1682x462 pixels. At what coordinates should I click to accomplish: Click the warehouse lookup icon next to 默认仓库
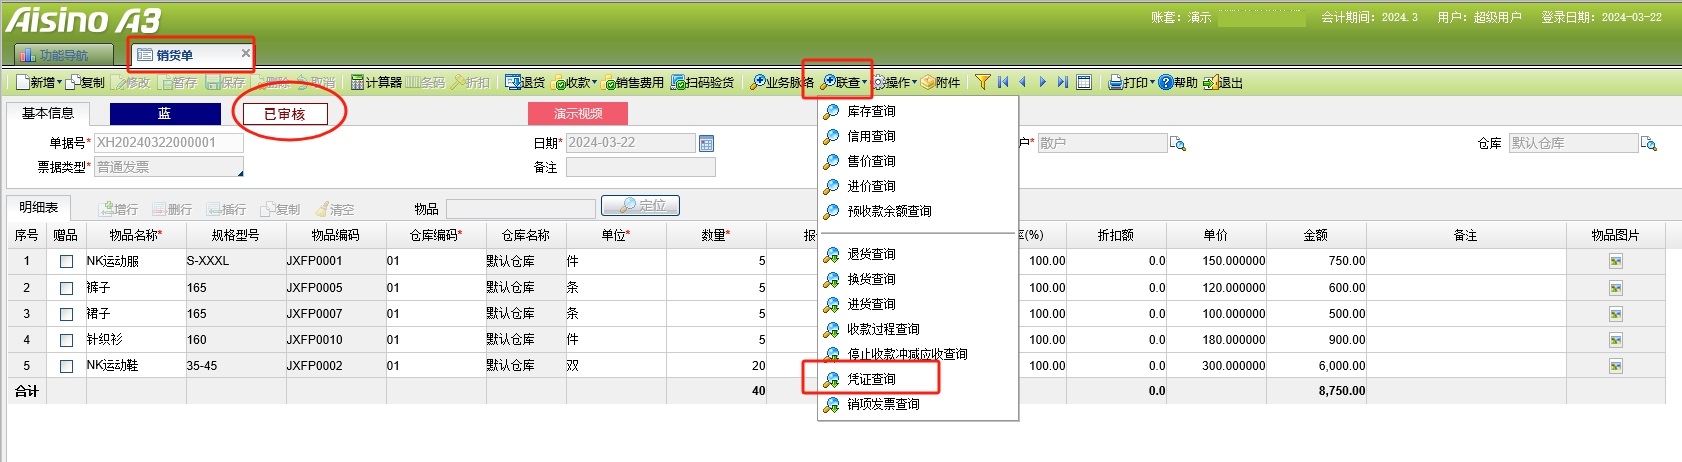coord(1648,144)
